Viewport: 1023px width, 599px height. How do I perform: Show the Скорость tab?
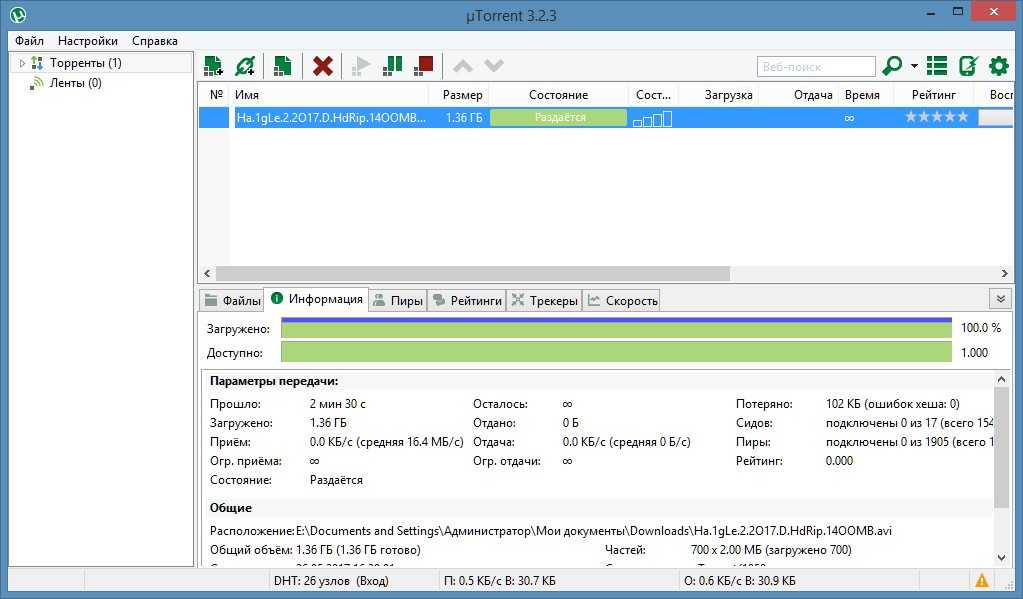(x=621, y=300)
